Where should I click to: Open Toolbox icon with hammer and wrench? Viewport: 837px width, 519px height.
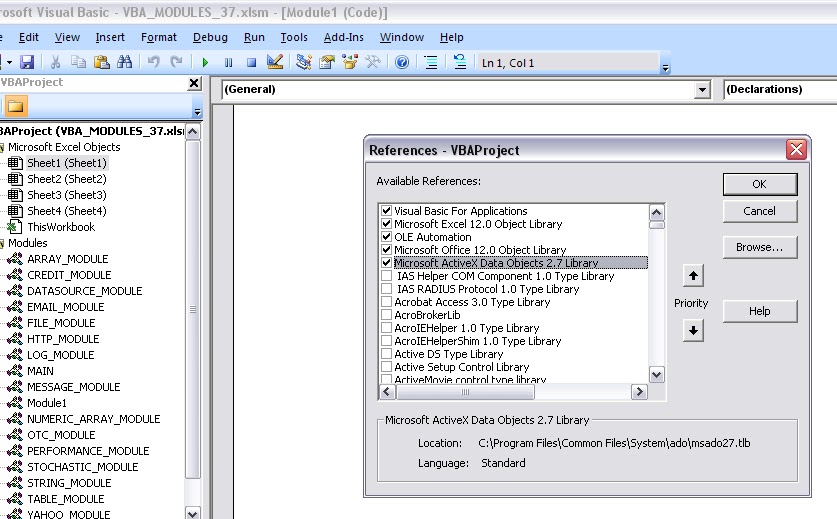click(373, 62)
